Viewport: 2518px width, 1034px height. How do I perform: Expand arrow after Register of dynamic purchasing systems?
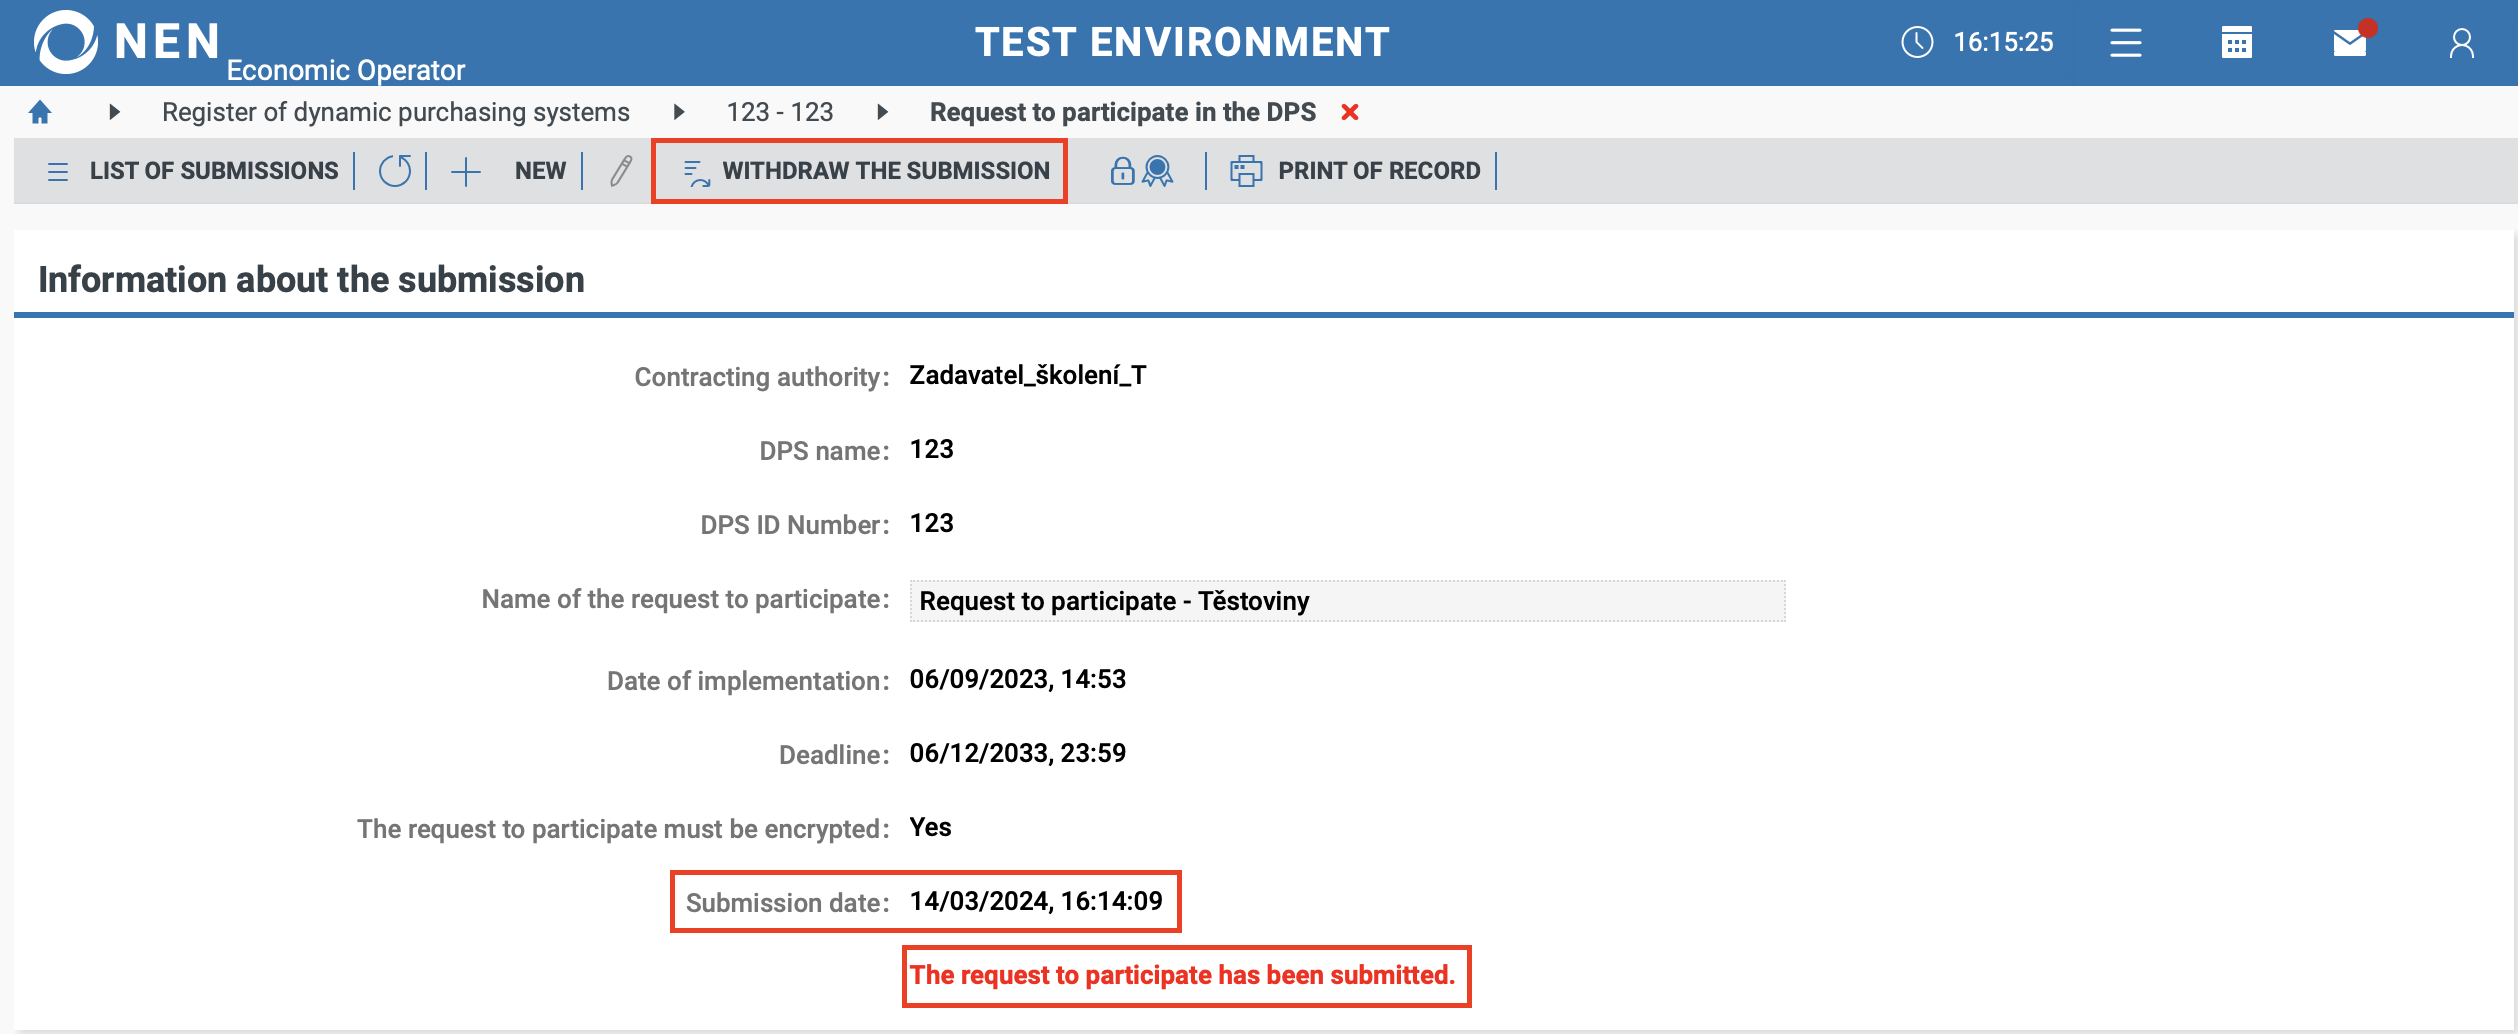click(x=679, y=112)
